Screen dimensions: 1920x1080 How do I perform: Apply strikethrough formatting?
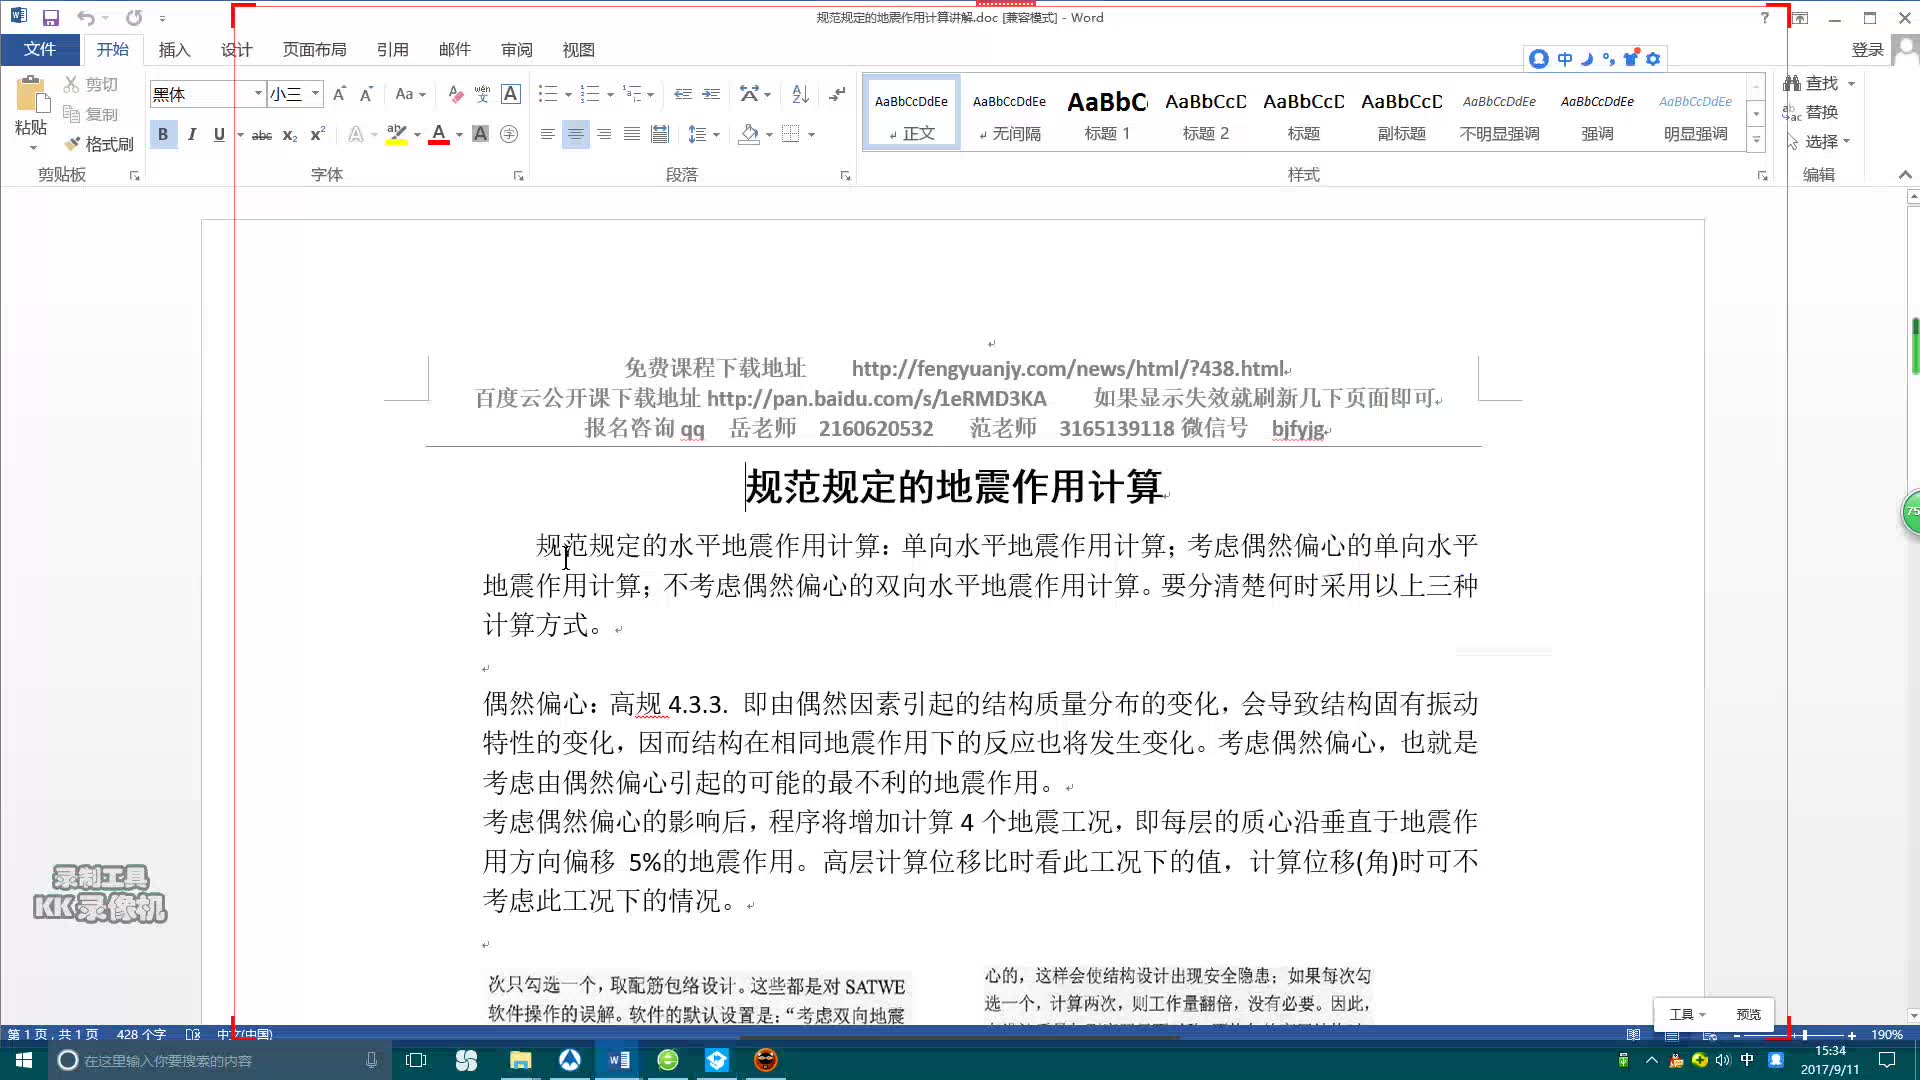[261, 134]
